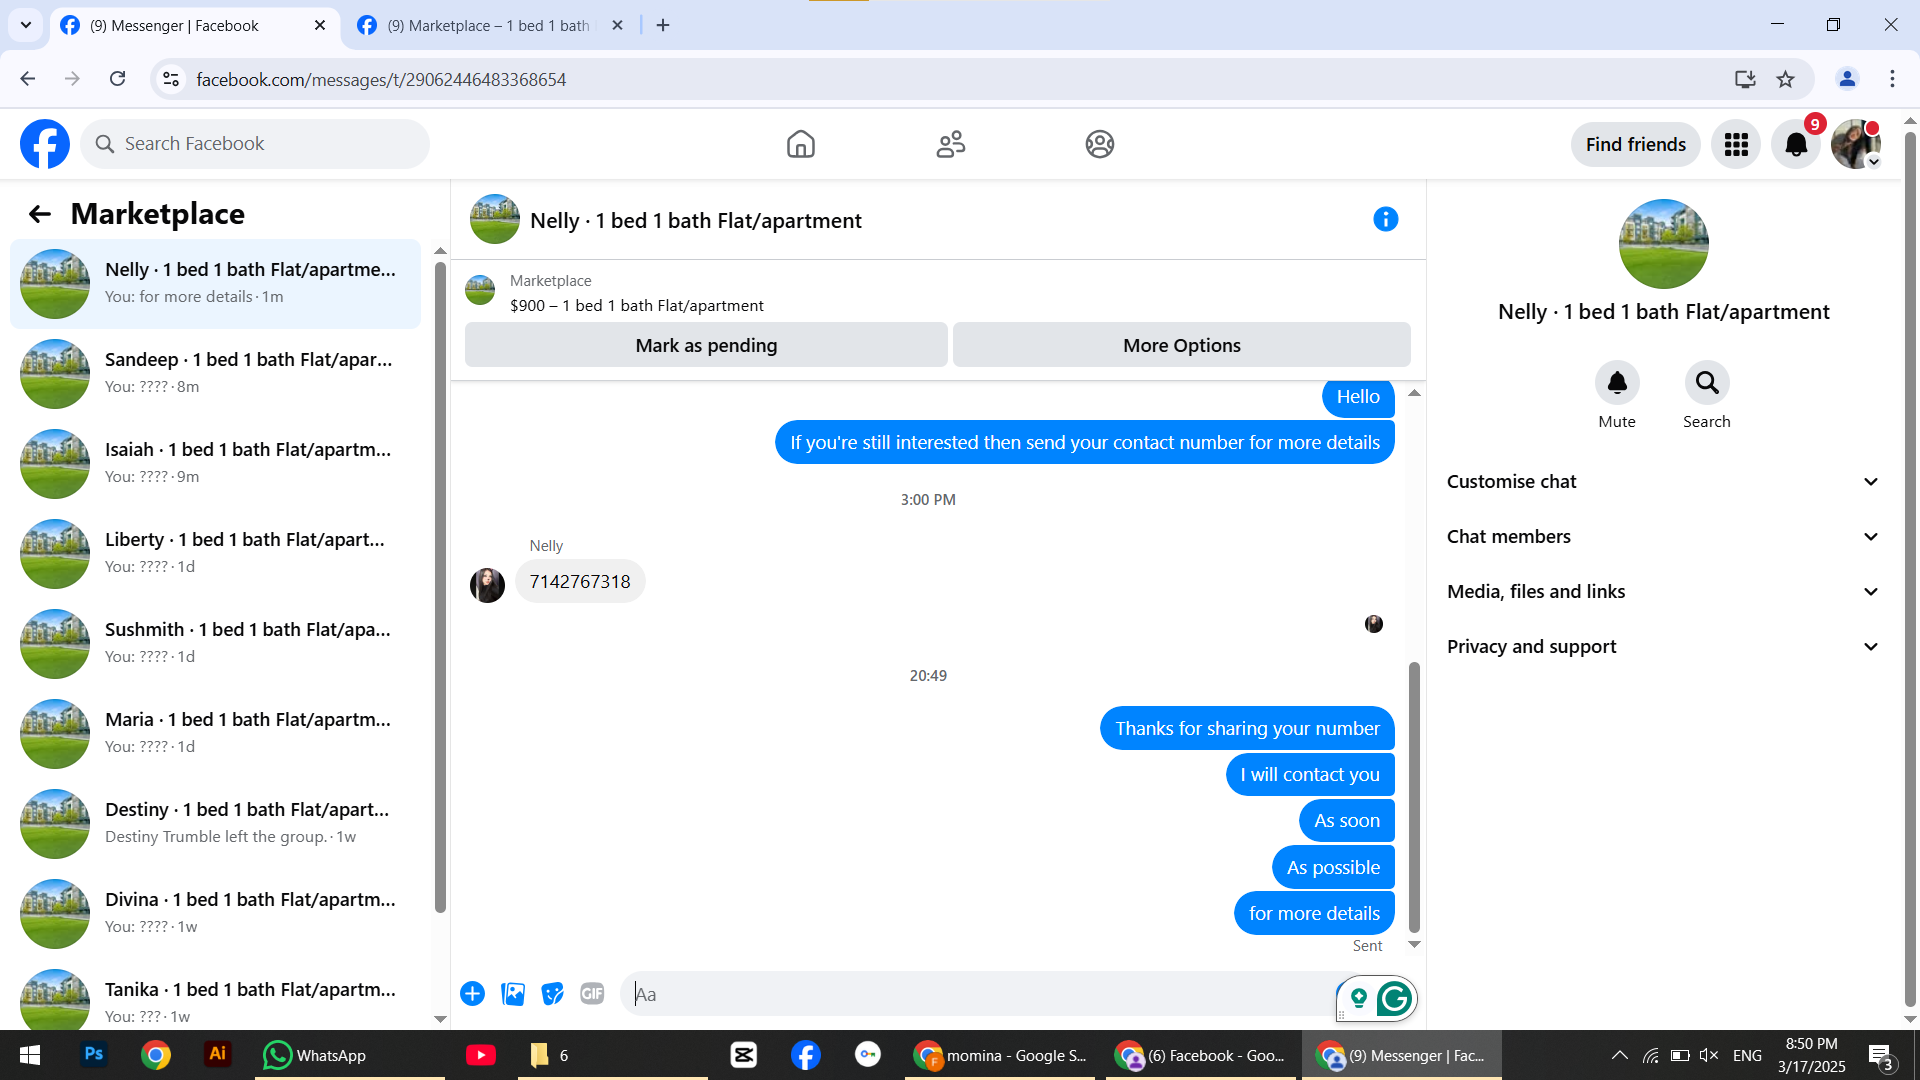Screen dimensions: 1920x1080
Task: Switch to Messenger | Facebook tab
Action: coord(195,26)
